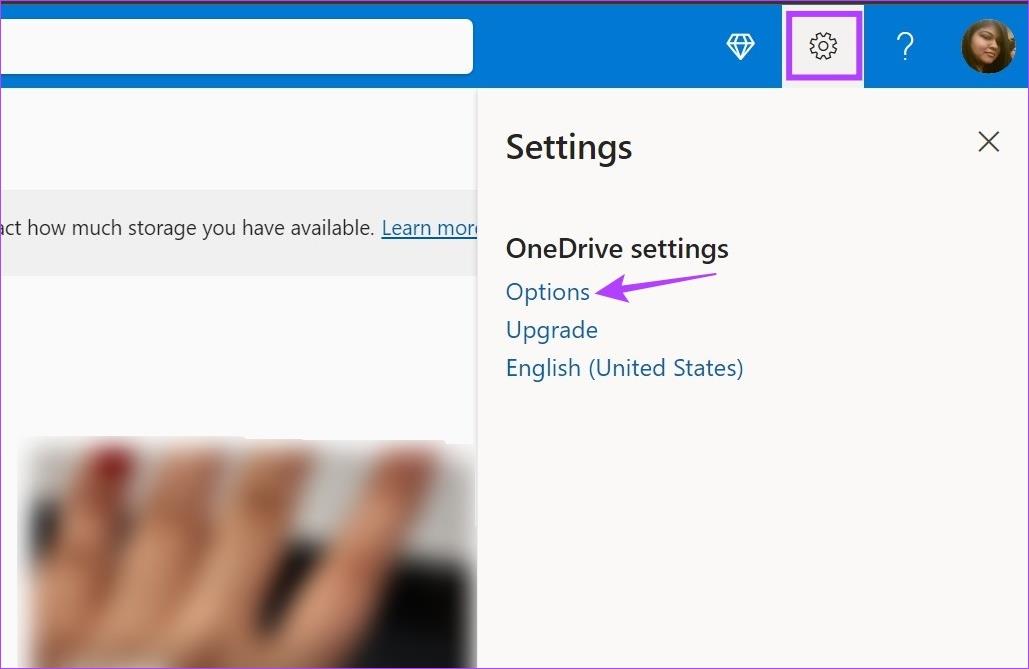Click the premium diamond icon in the header
The image size is (1029, 669).
click(x=740, y=46)
